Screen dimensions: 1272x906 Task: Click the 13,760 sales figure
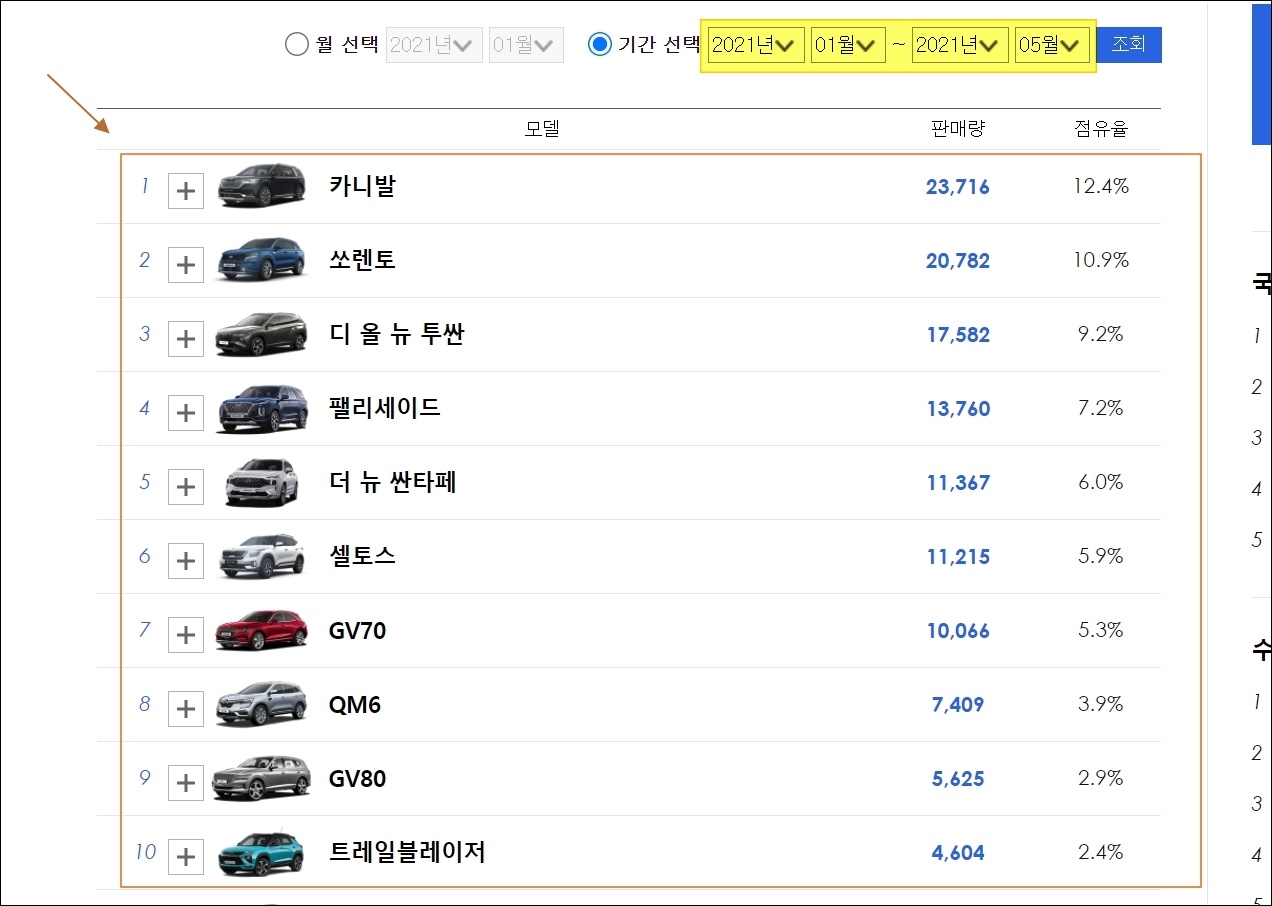pyautogui.click(x=958, y=409)
